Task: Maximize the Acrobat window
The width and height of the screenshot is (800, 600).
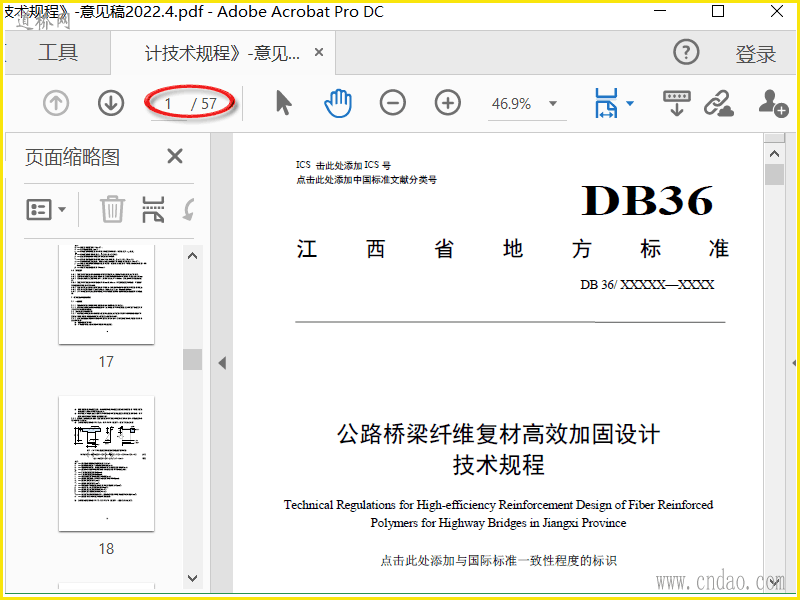Action: (718, 11)
